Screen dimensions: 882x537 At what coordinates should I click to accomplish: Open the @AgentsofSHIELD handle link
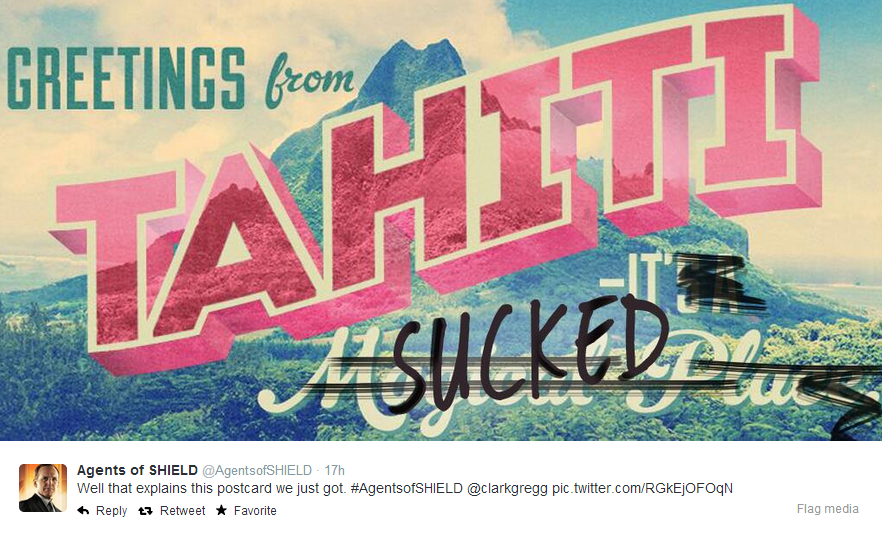tap(256, 470)
